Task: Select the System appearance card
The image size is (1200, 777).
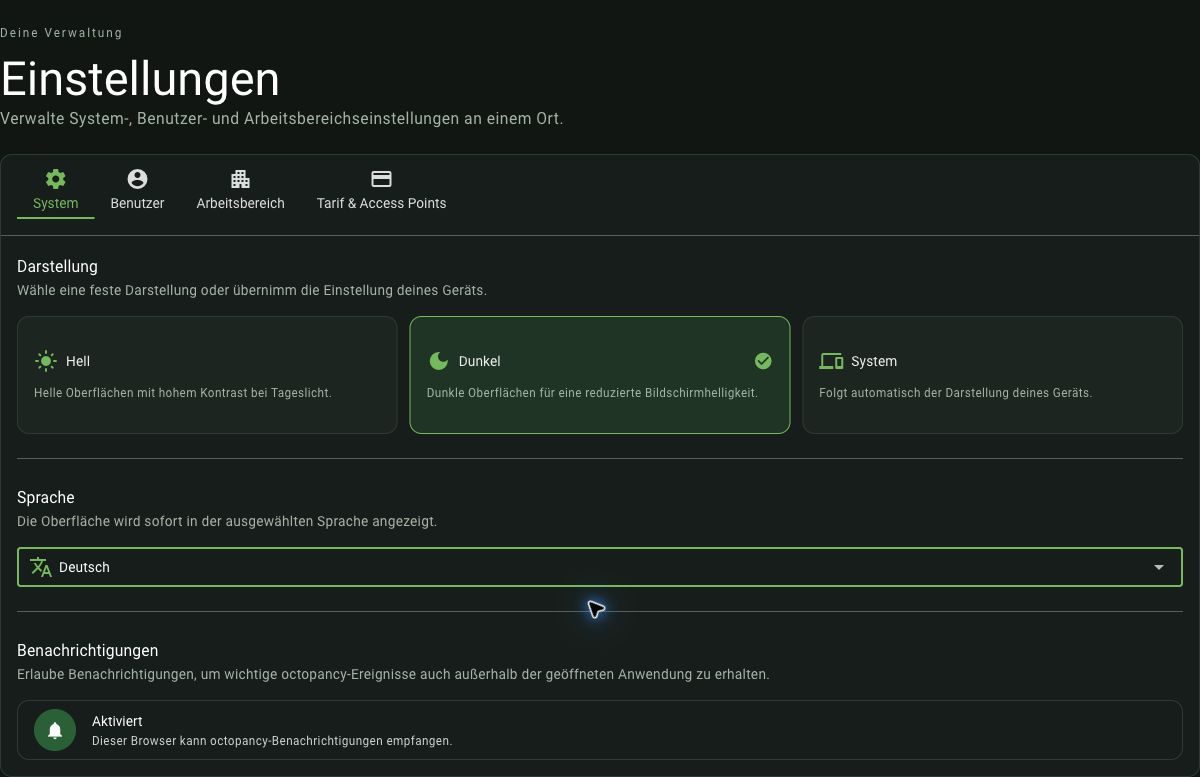Action: coord(993,375)
